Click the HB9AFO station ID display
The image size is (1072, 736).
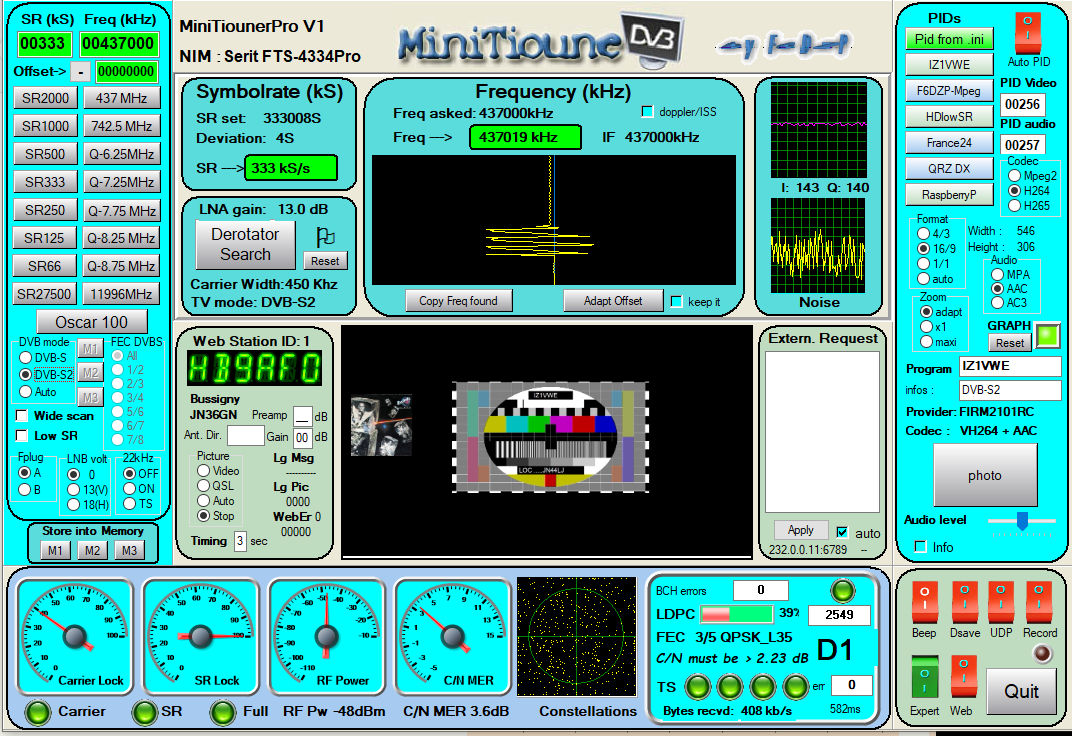coord(254,368)
